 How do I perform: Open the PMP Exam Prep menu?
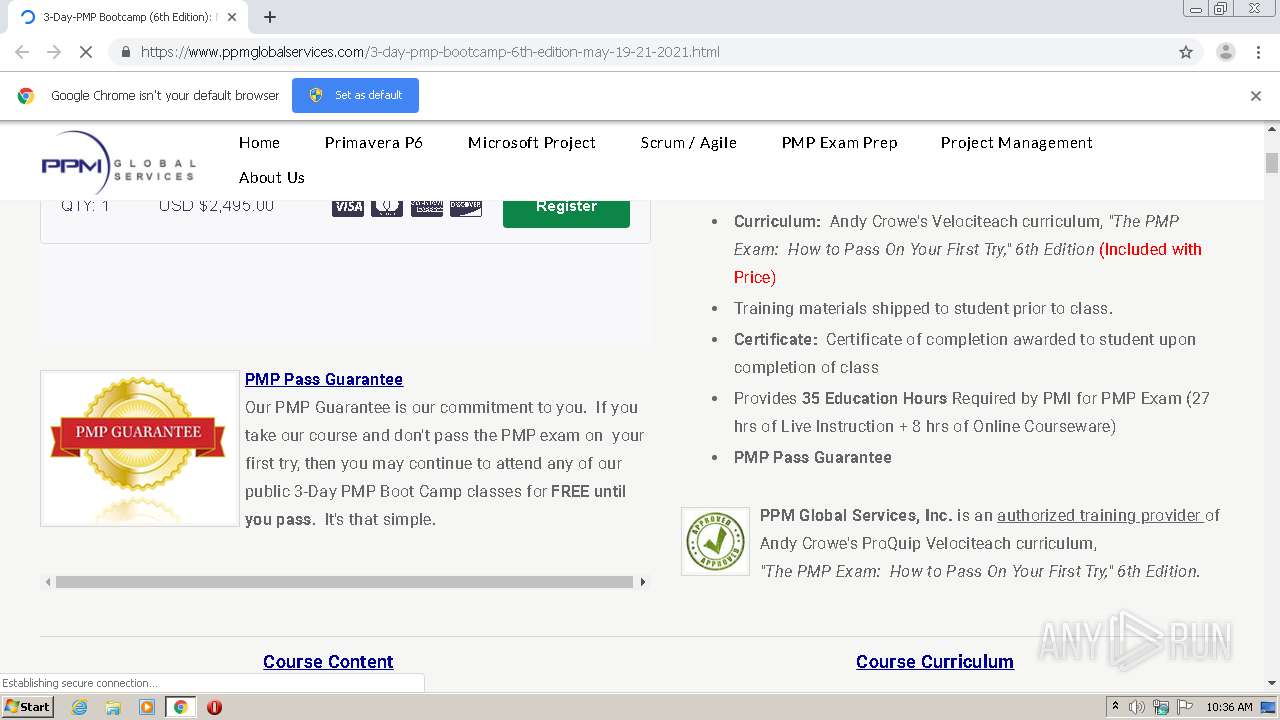coord(840,143)
